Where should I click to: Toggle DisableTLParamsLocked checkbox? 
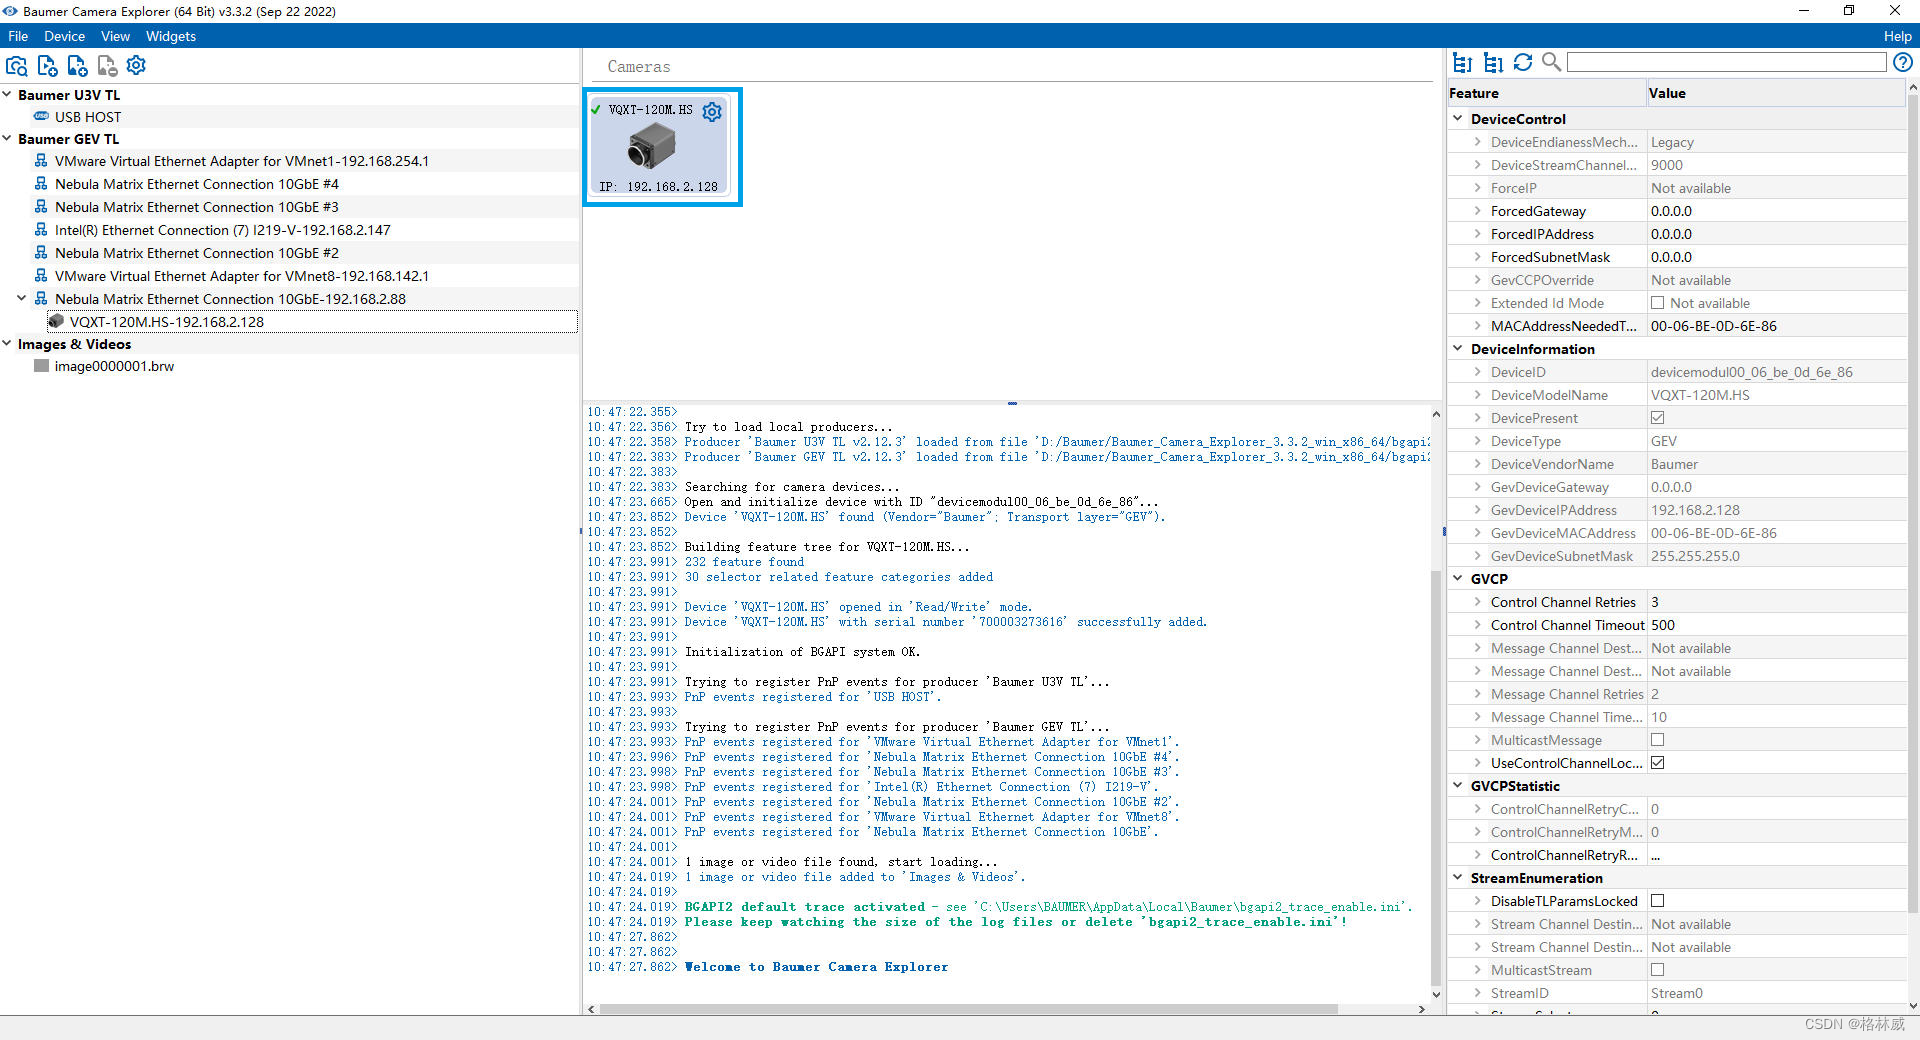pos(1657,901)
